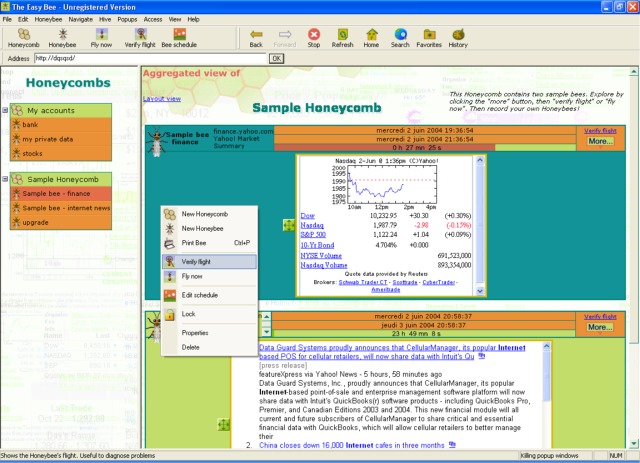The width and height of the screenshot is (640, 463).
Task: Open Favorites folder icon
Action: 429,34
